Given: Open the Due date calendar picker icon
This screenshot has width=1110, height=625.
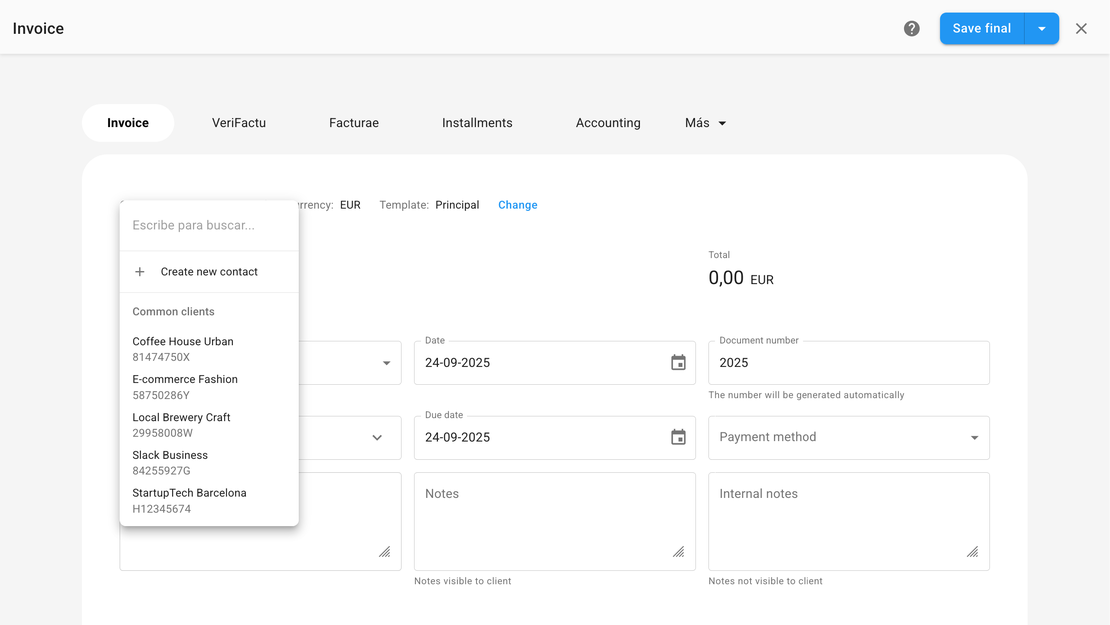Looking at the screenshot, I should pos(678,437).
